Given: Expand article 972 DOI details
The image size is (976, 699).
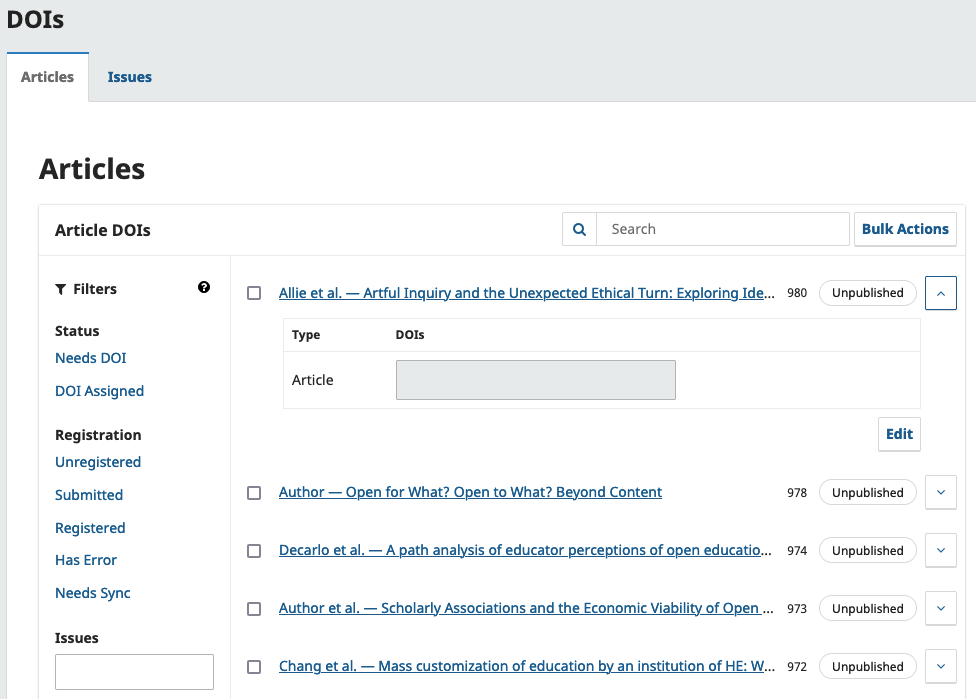Looking at the screenshot, I should (x=940, y=667).
